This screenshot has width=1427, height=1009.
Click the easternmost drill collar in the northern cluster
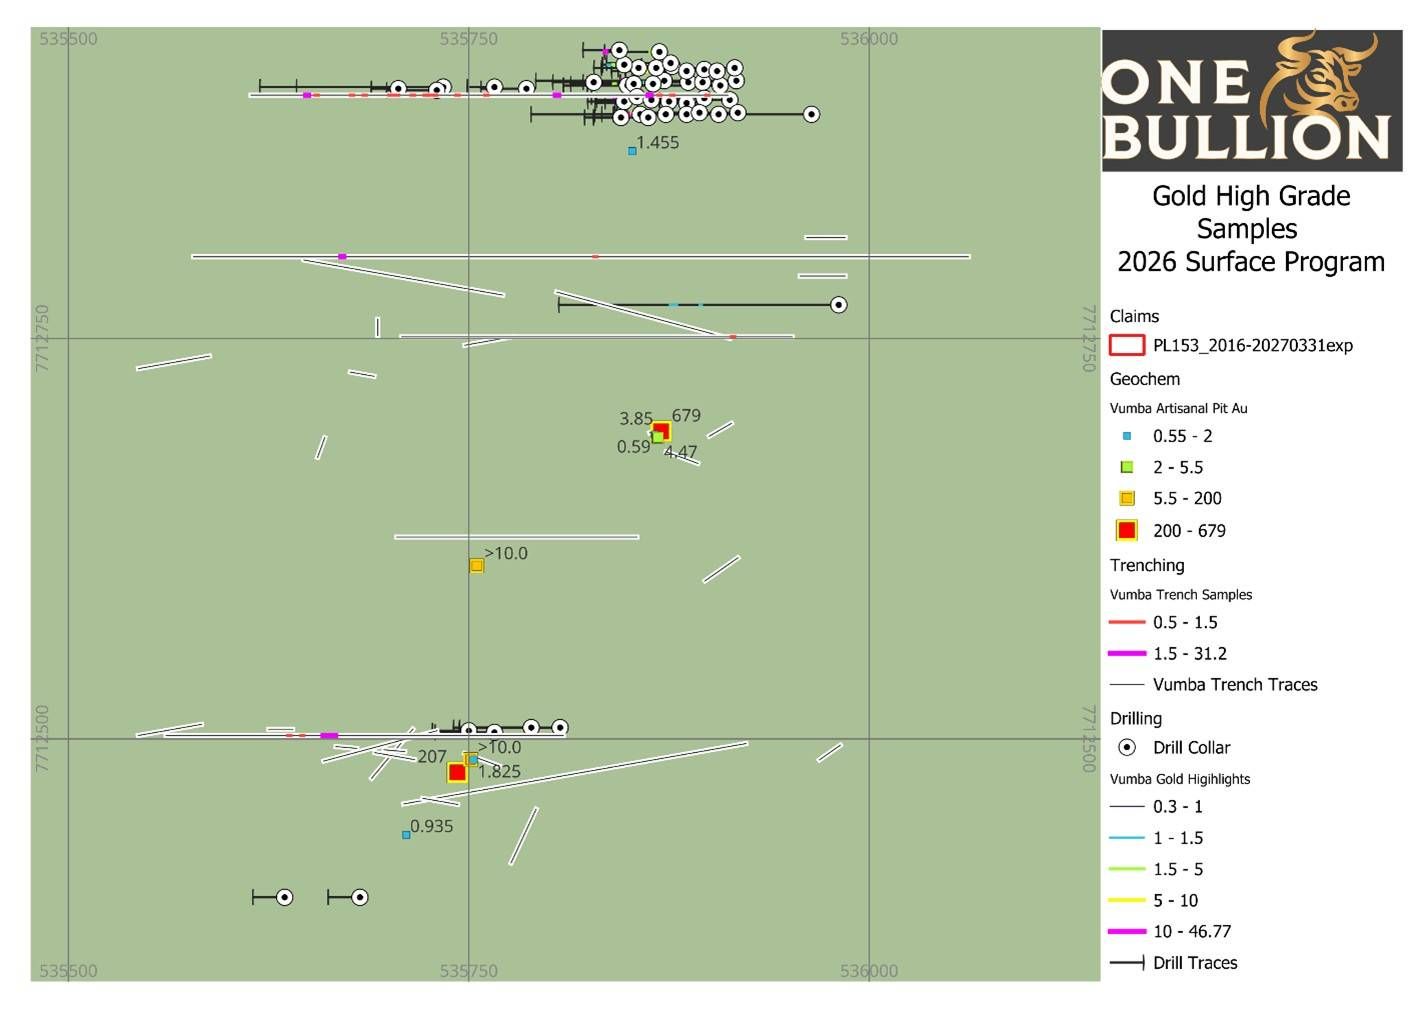(x=811, y=114)
